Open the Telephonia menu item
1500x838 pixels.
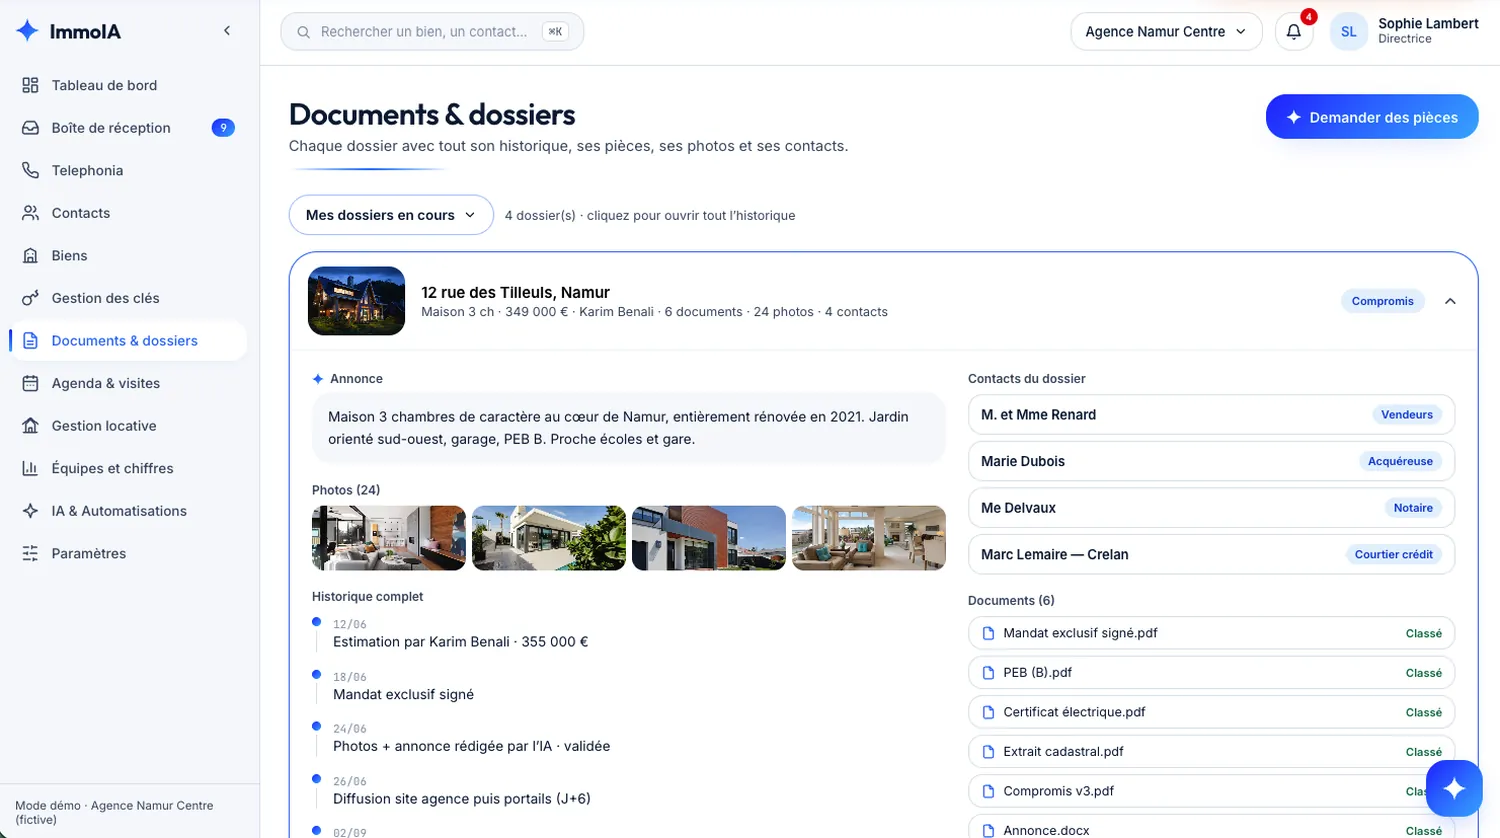(128, 170)
